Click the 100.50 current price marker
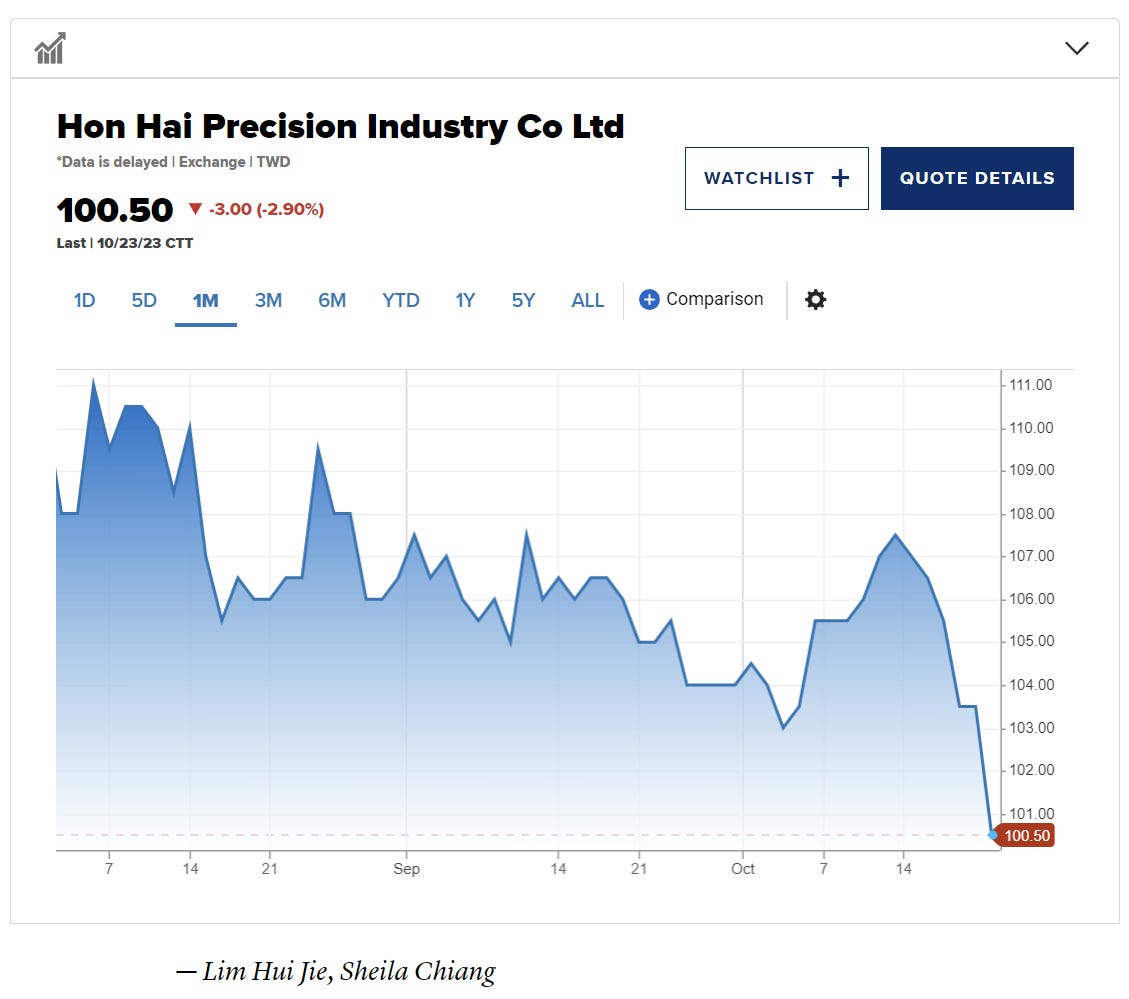Image resolution: width=1129 pixels, height=999 pixels. tap(1028, 836)
